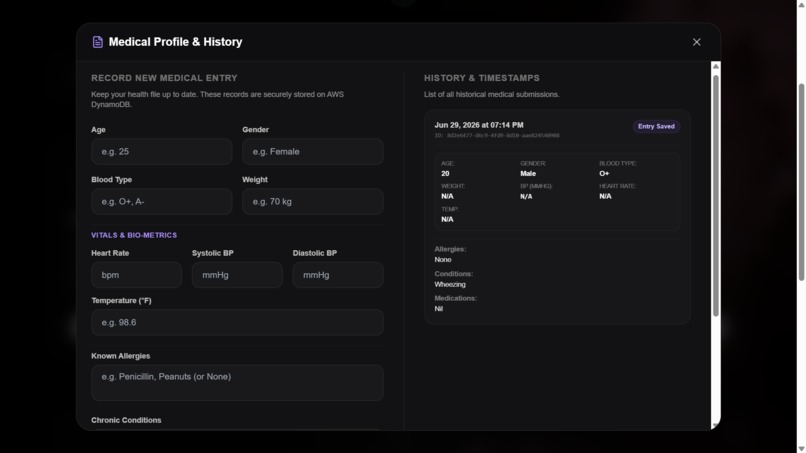Image resolution: width=806 pixels, height=453 pixels.
Task: Click the Entry Saved badge
Action: 656,126
